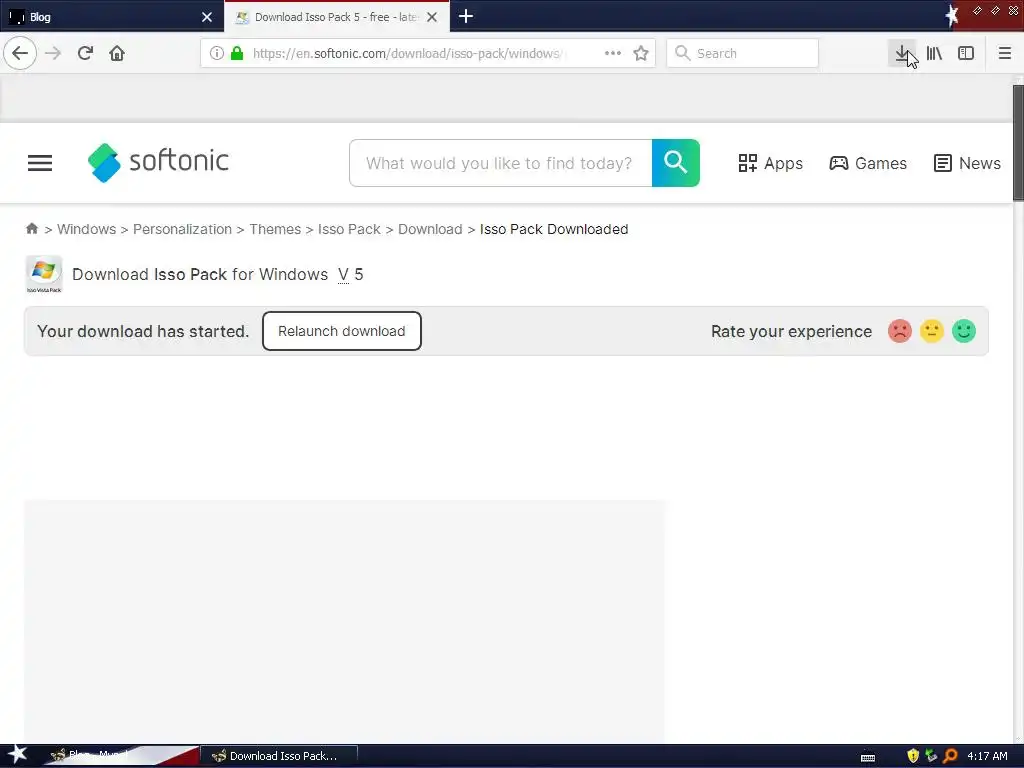Switch to the Blog tab

coord(111,17)
